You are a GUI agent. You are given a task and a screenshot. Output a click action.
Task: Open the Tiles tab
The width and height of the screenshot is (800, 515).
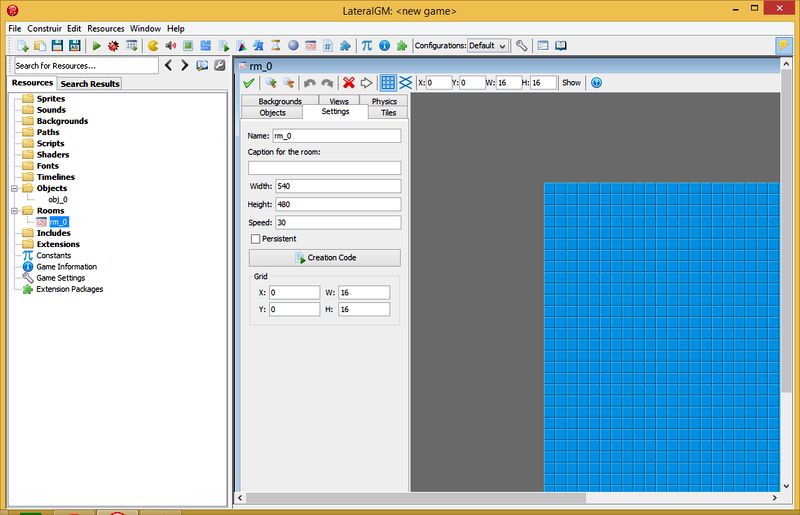[x=388, y=112]
